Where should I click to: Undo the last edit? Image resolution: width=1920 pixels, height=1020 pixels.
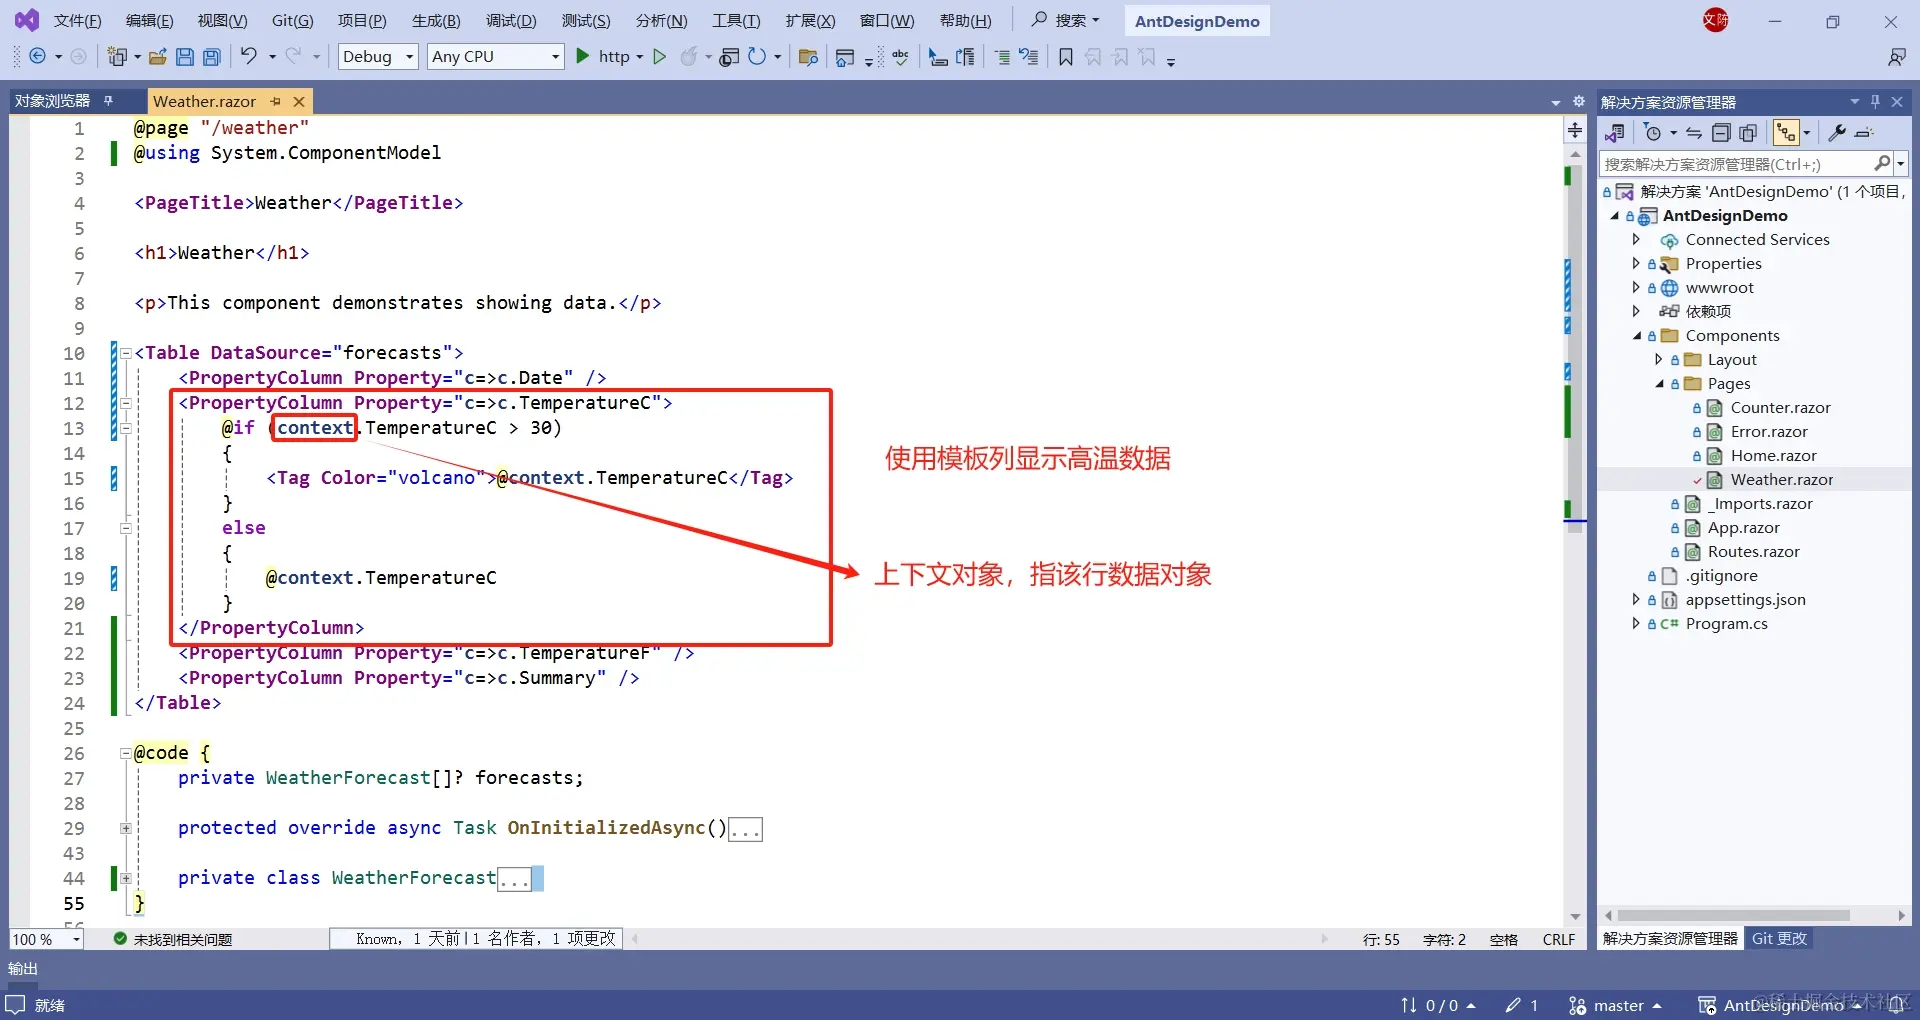coord(249,56)
